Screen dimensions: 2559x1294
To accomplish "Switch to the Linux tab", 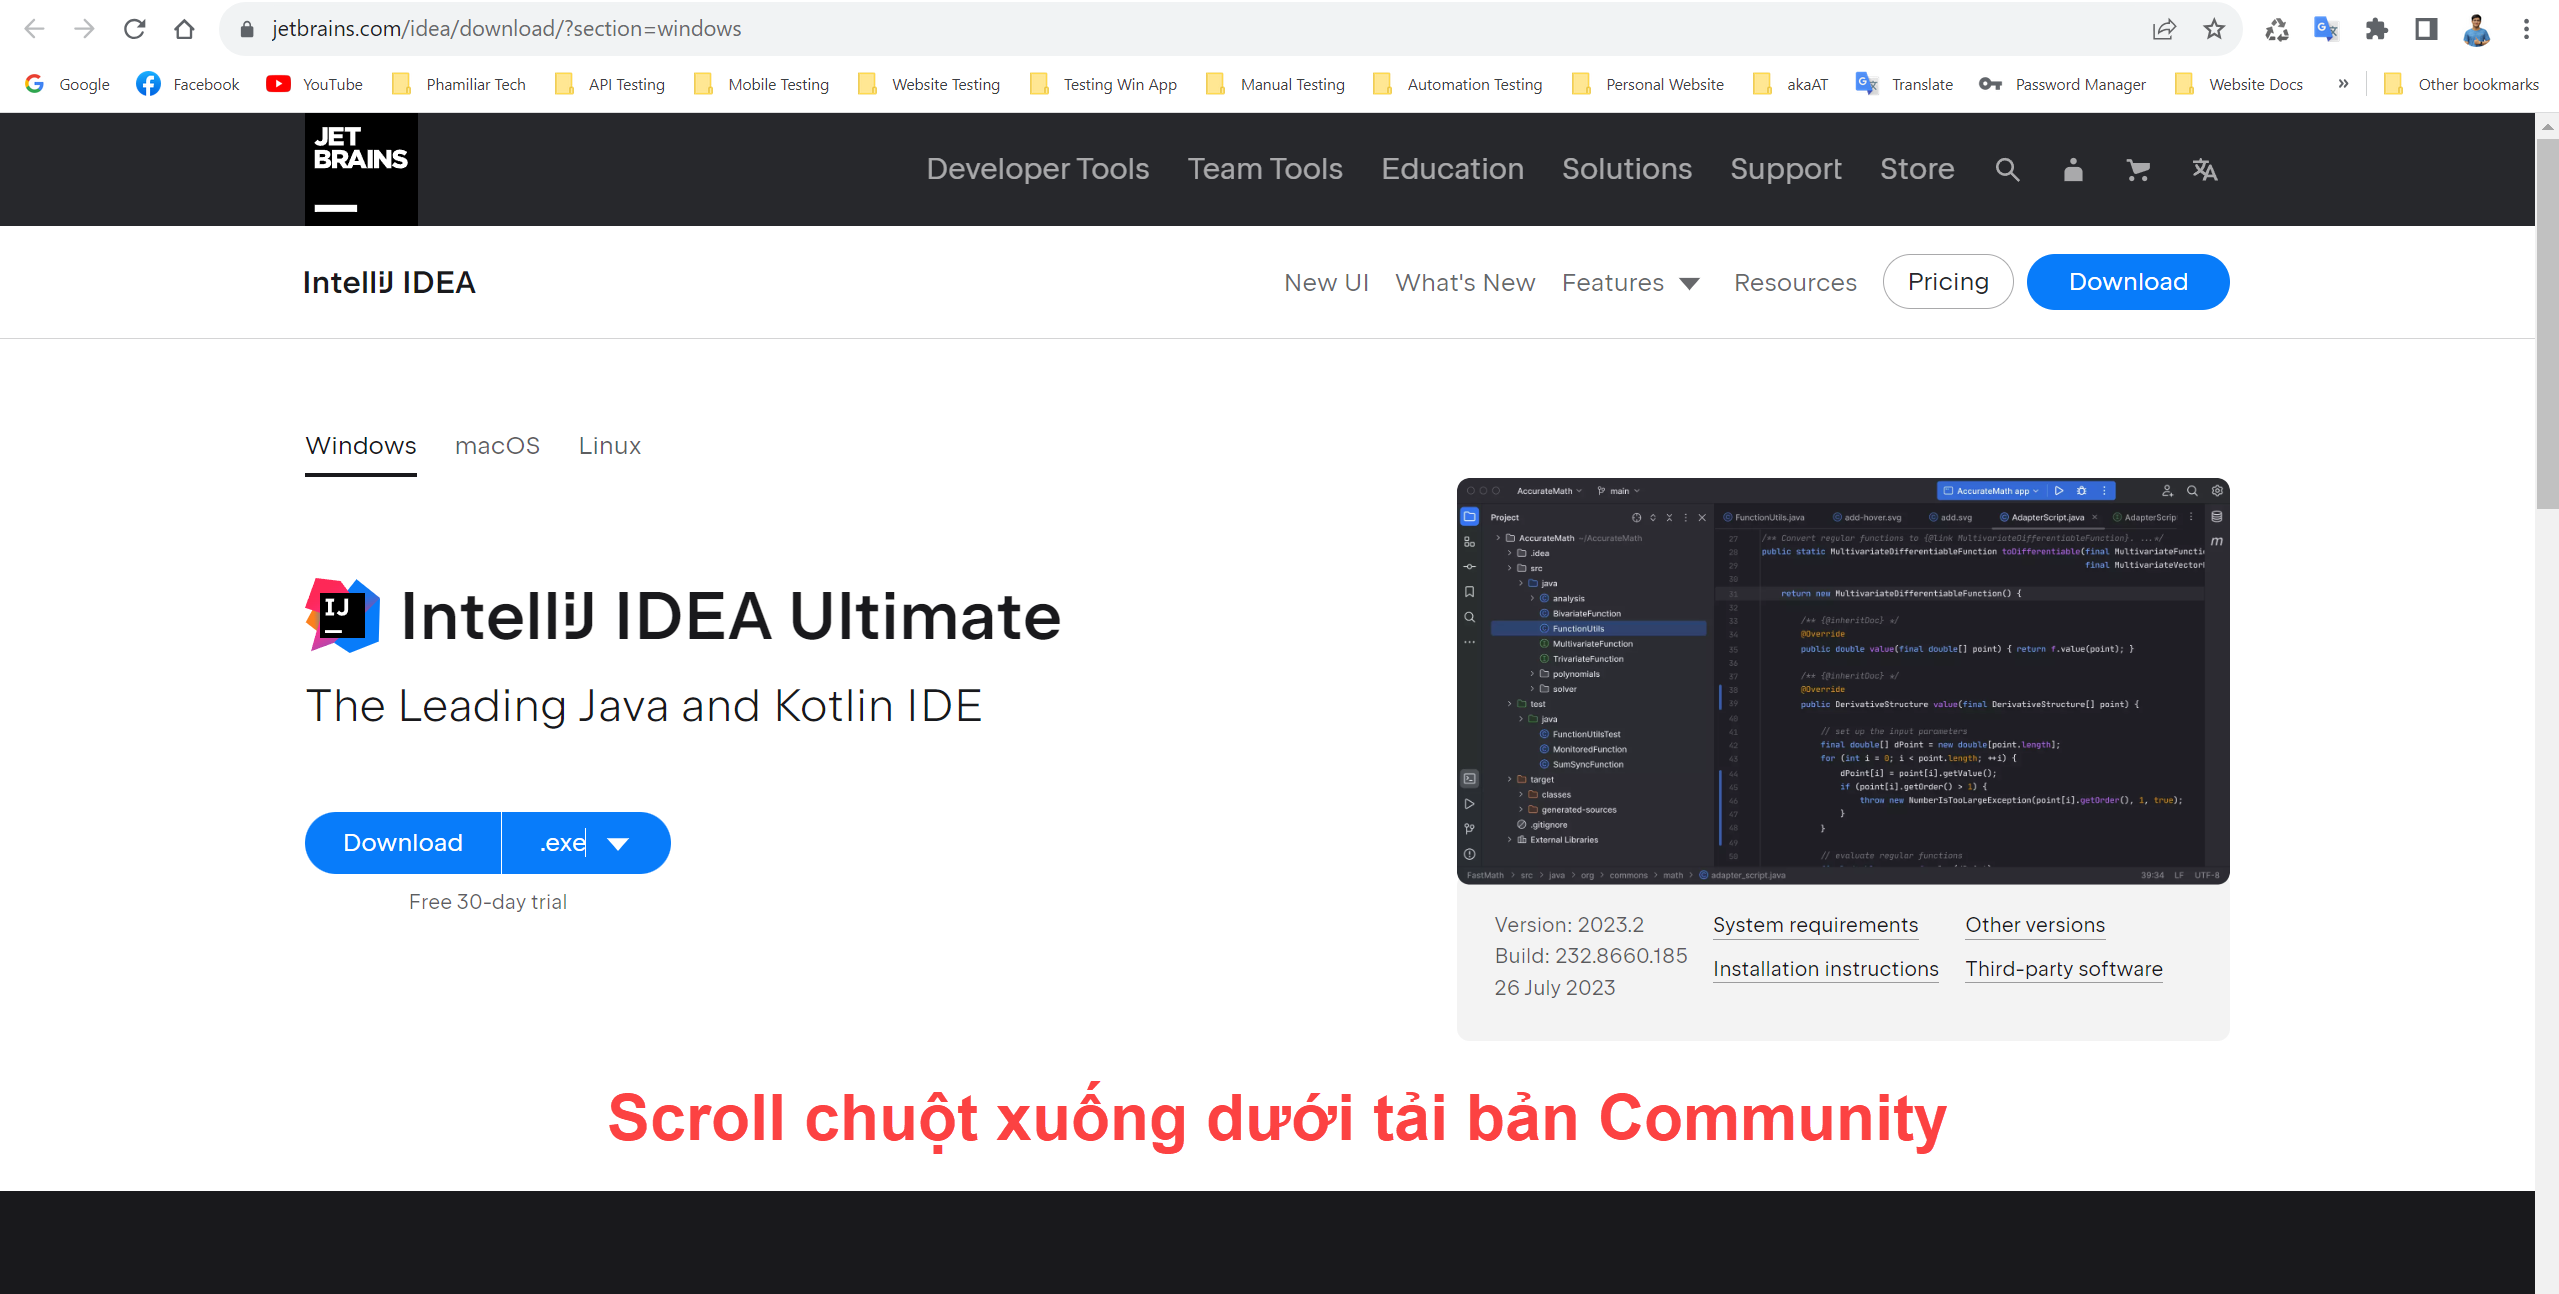I will 610,446.
